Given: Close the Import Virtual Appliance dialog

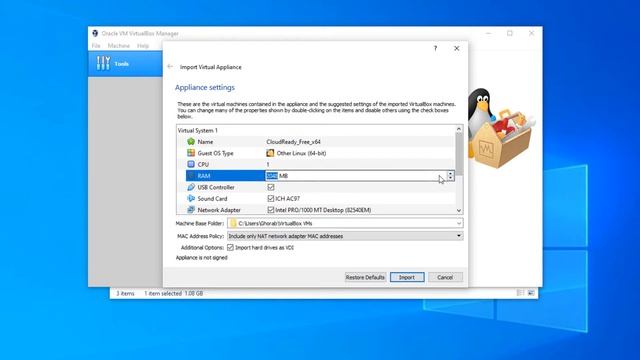Looking at the screenshot, I should pyautogui.click(x=457, y=48).
